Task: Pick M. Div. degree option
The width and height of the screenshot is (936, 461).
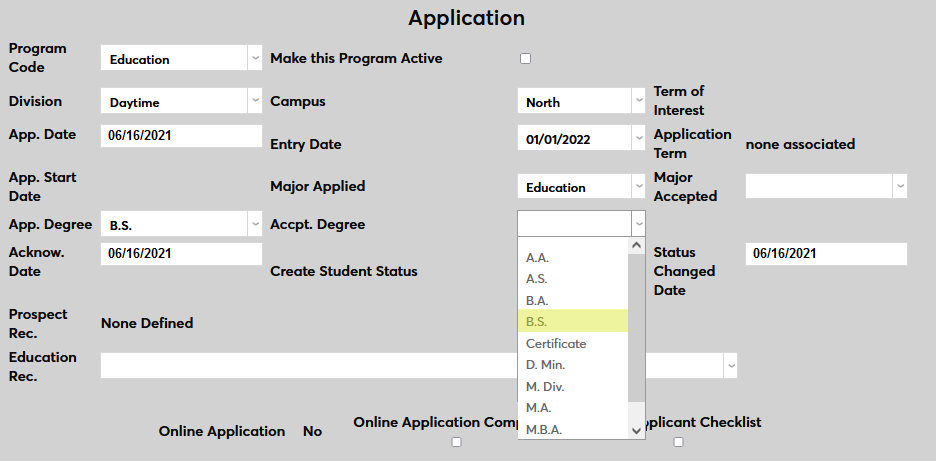Action: coord(573,386)
